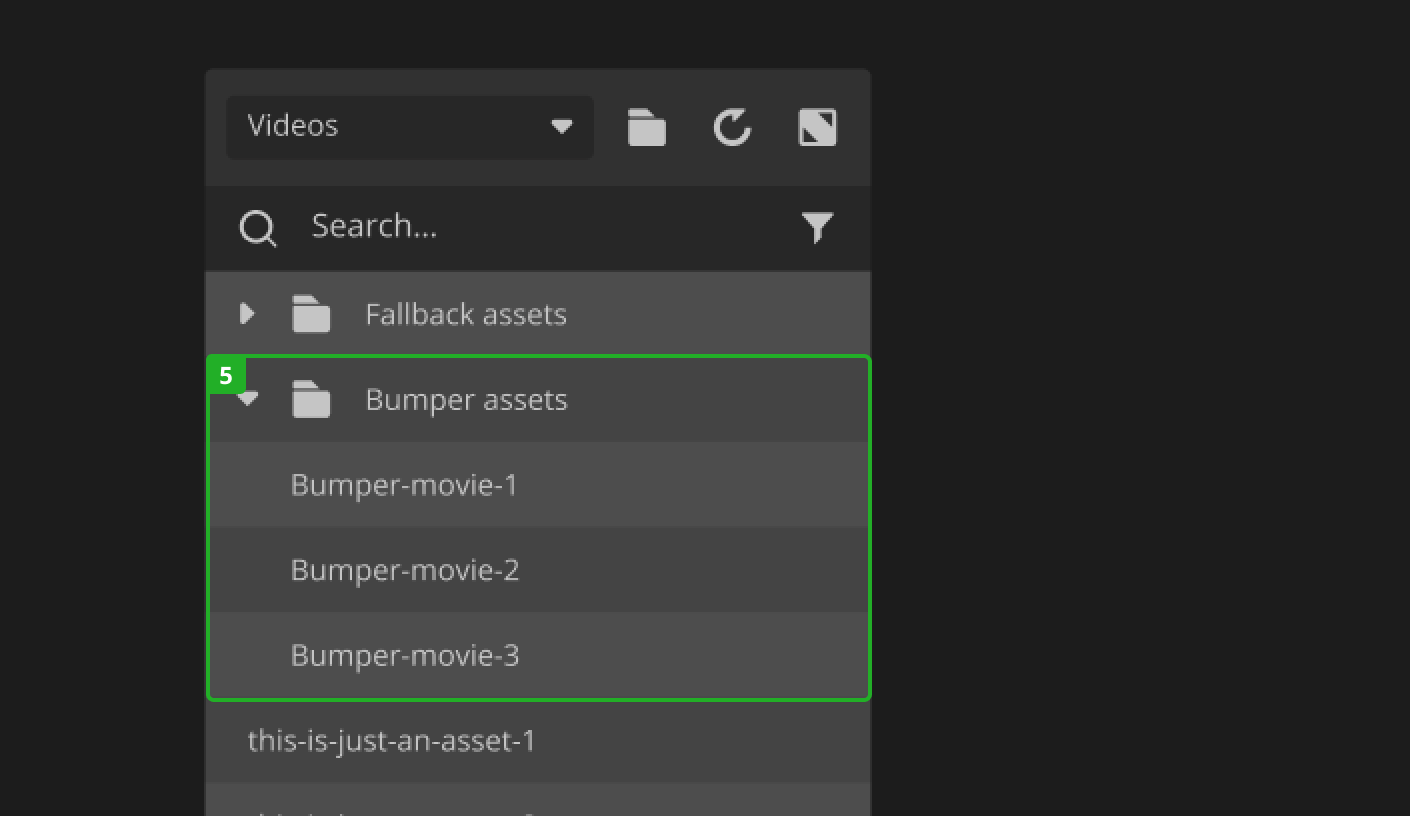Click the green number 5 badge

226,376
